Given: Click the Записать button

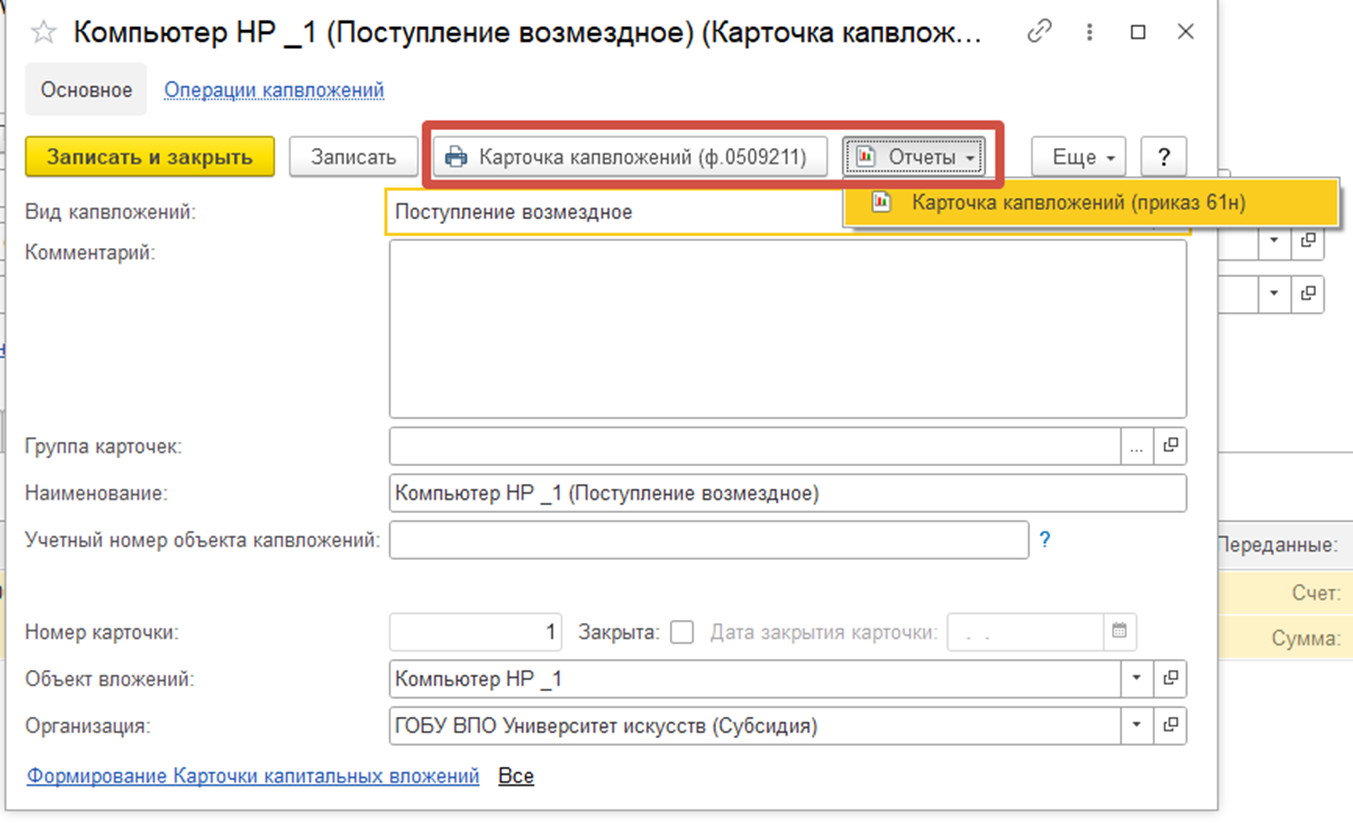Looking at the screenshot, I should pyautogui.click(x=353, y=157).
